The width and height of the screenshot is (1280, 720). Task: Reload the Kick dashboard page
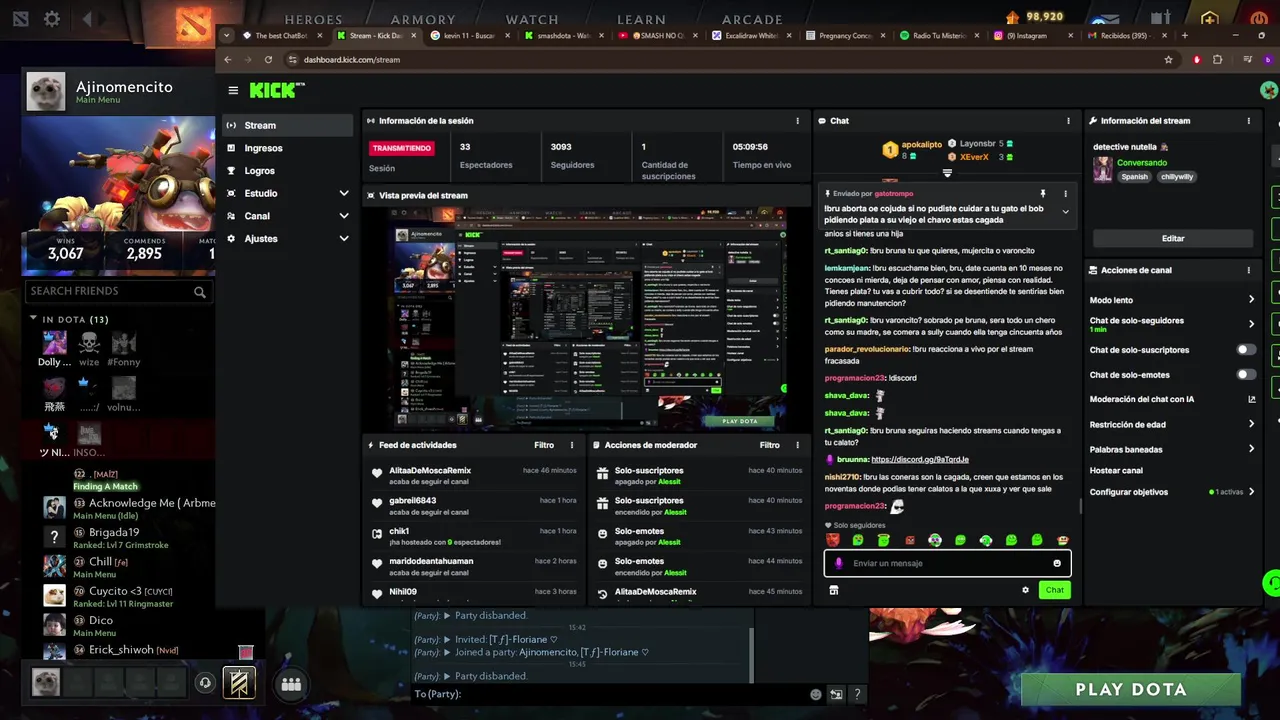(268, 59)
